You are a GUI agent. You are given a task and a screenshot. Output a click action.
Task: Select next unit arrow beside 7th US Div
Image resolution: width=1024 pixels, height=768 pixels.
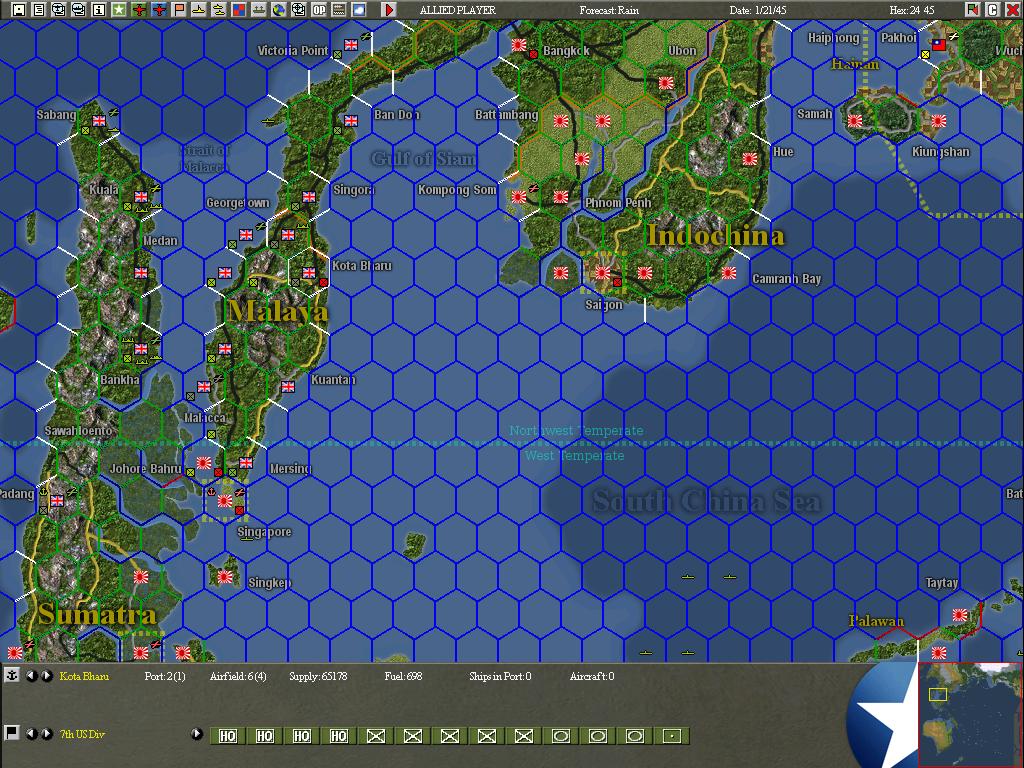46,734
